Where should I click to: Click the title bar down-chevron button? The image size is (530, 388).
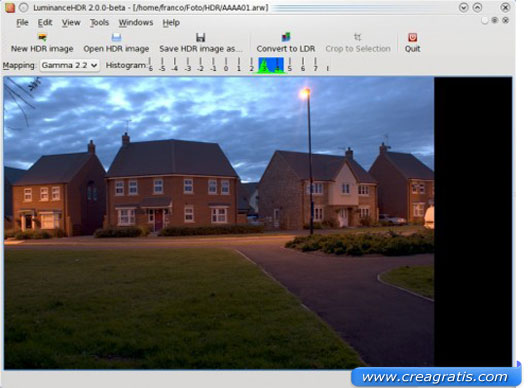[x=463, y=7]
